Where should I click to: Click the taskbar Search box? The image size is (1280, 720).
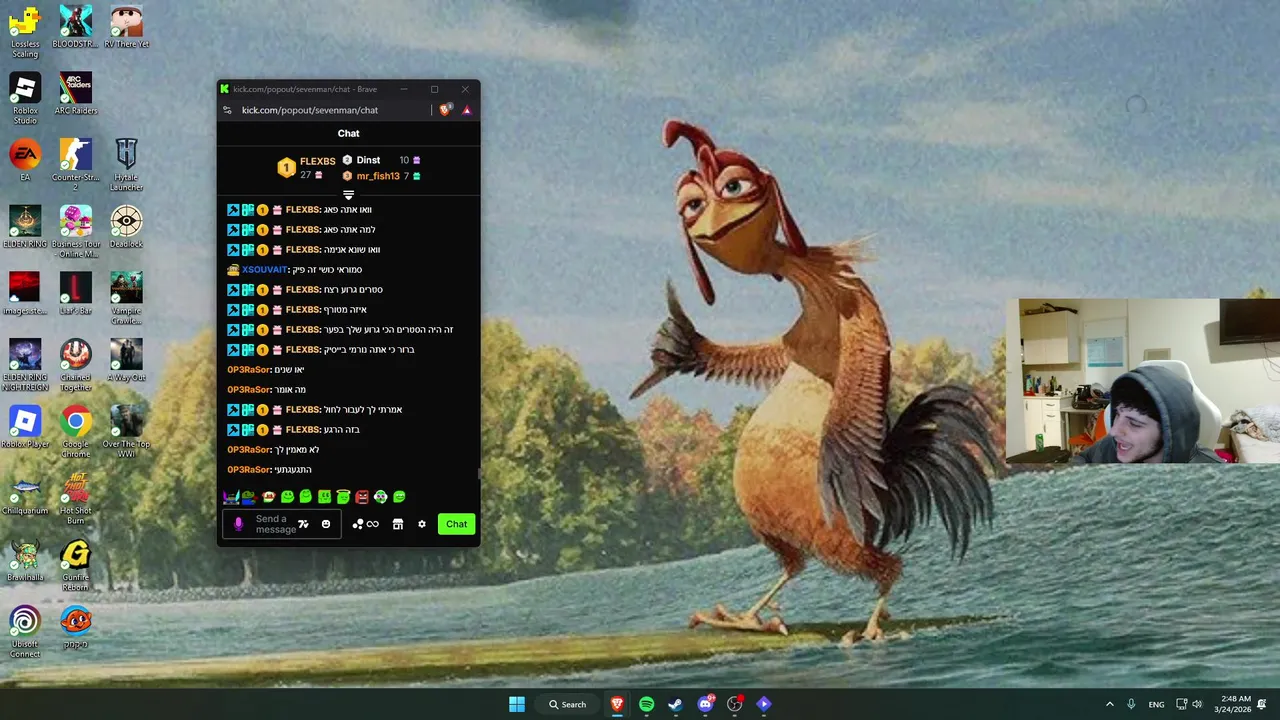pyautogui.click(x=567, y=704)
